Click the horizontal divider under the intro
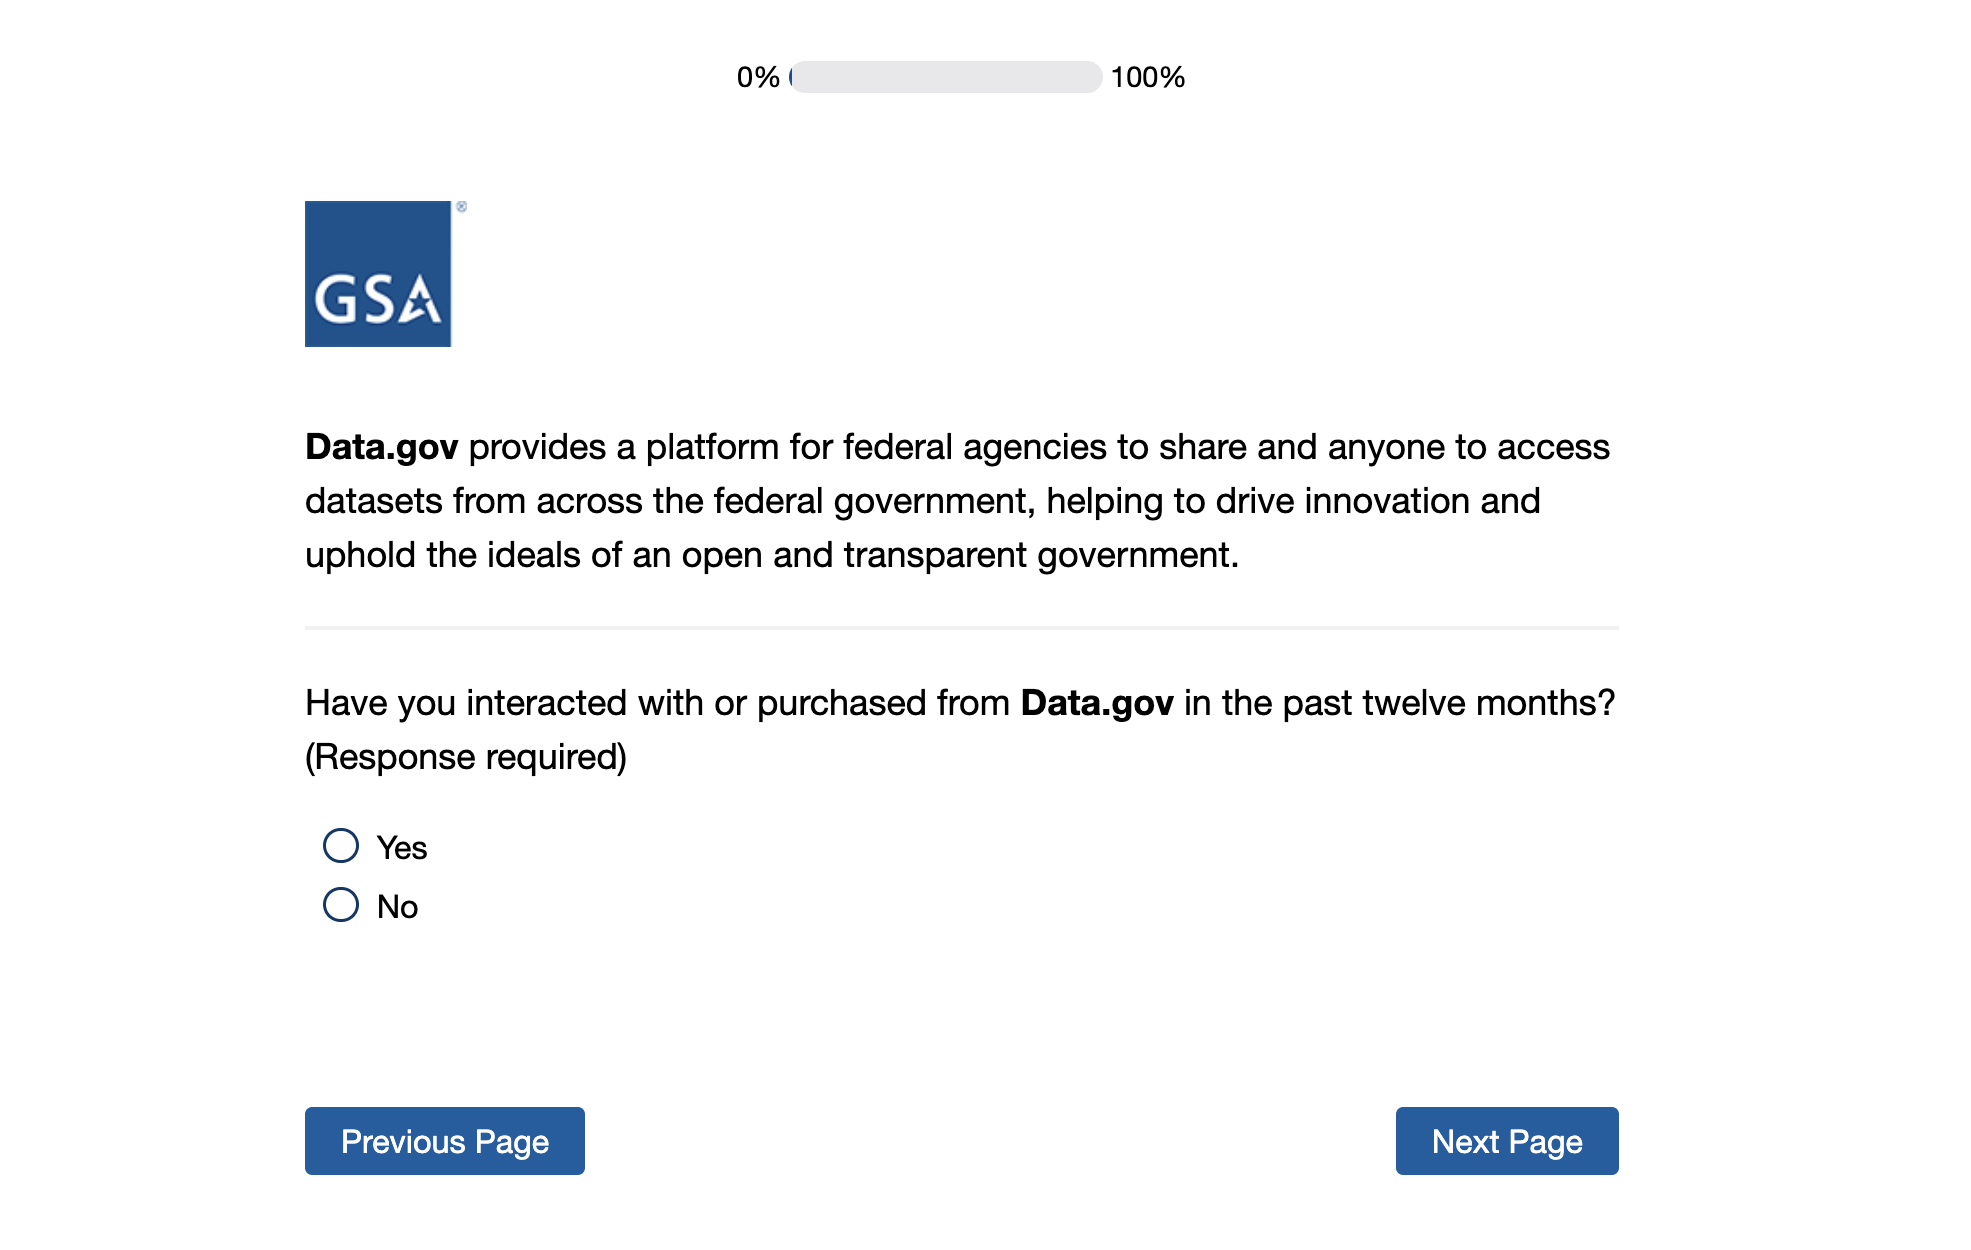Screen dimensions: 1971x1250 click(961, 628)
